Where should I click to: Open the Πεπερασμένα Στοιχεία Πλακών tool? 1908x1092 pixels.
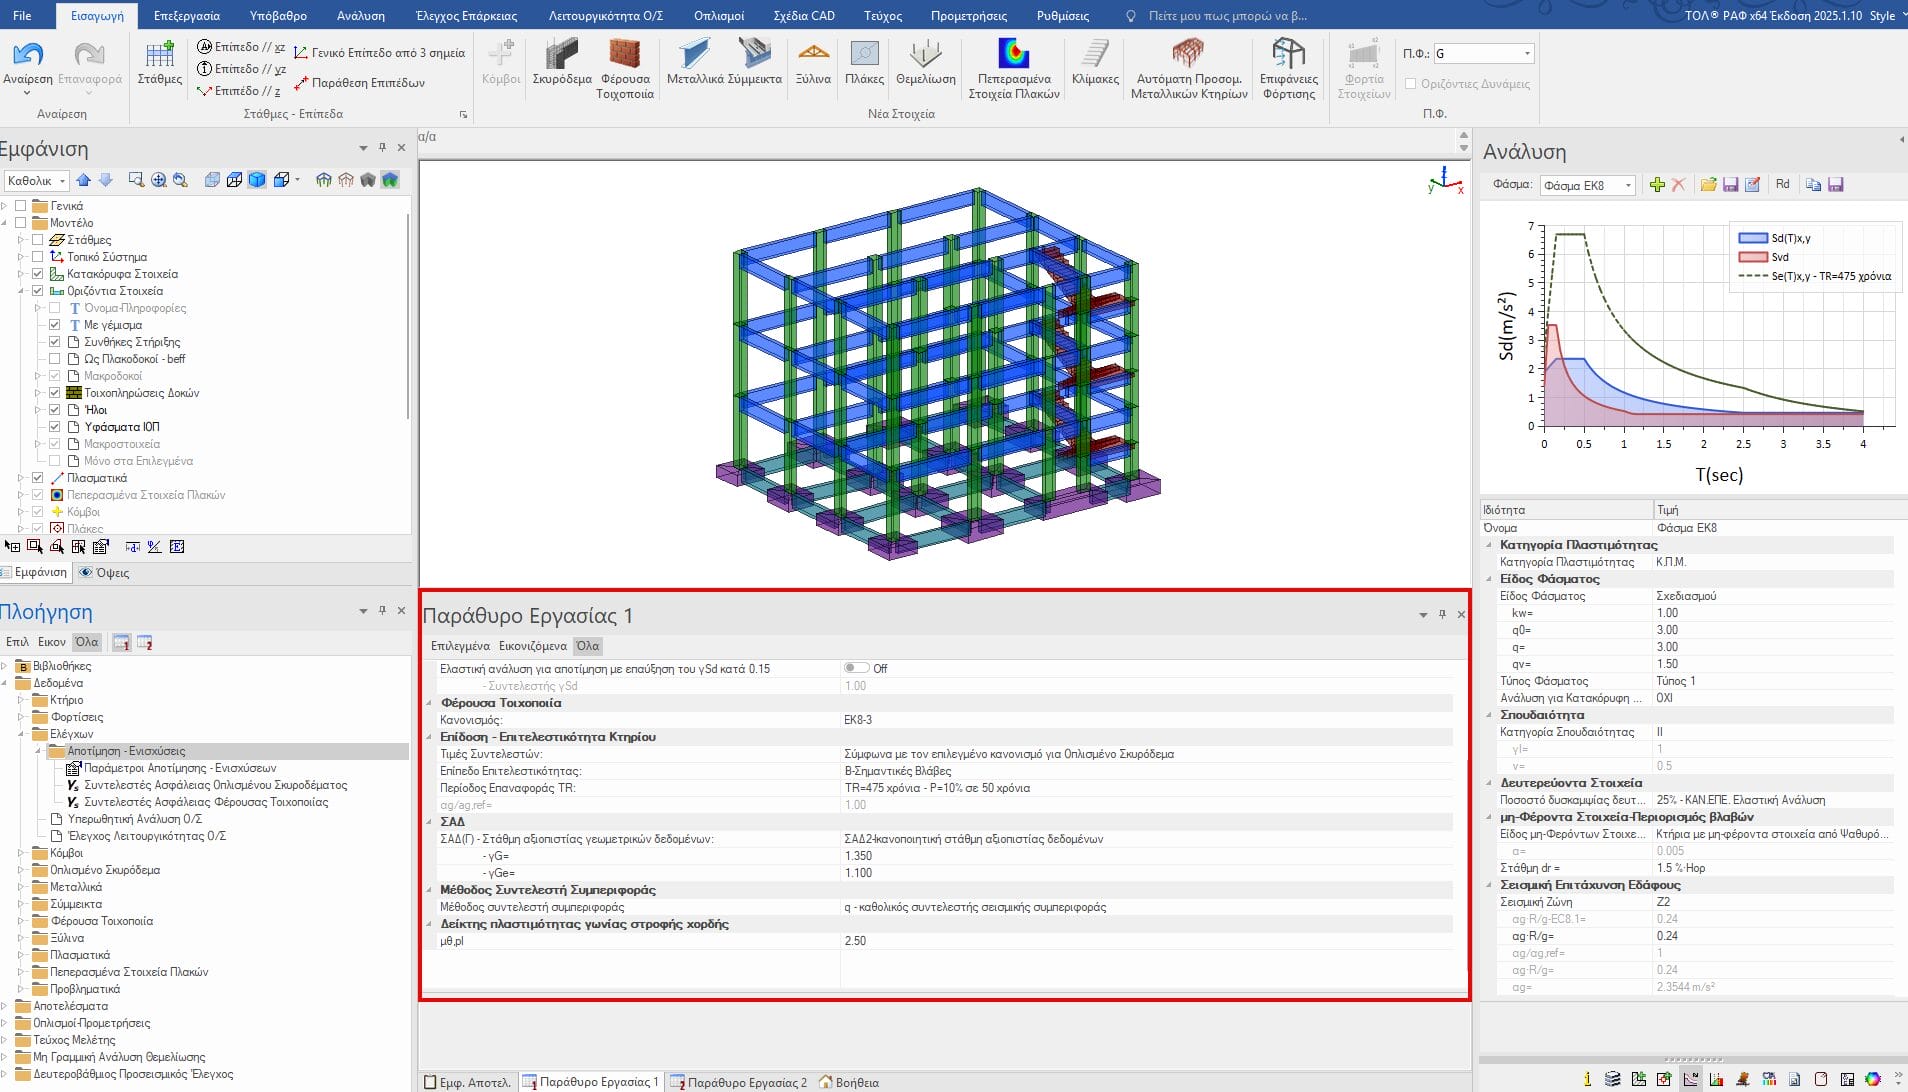1013,55
